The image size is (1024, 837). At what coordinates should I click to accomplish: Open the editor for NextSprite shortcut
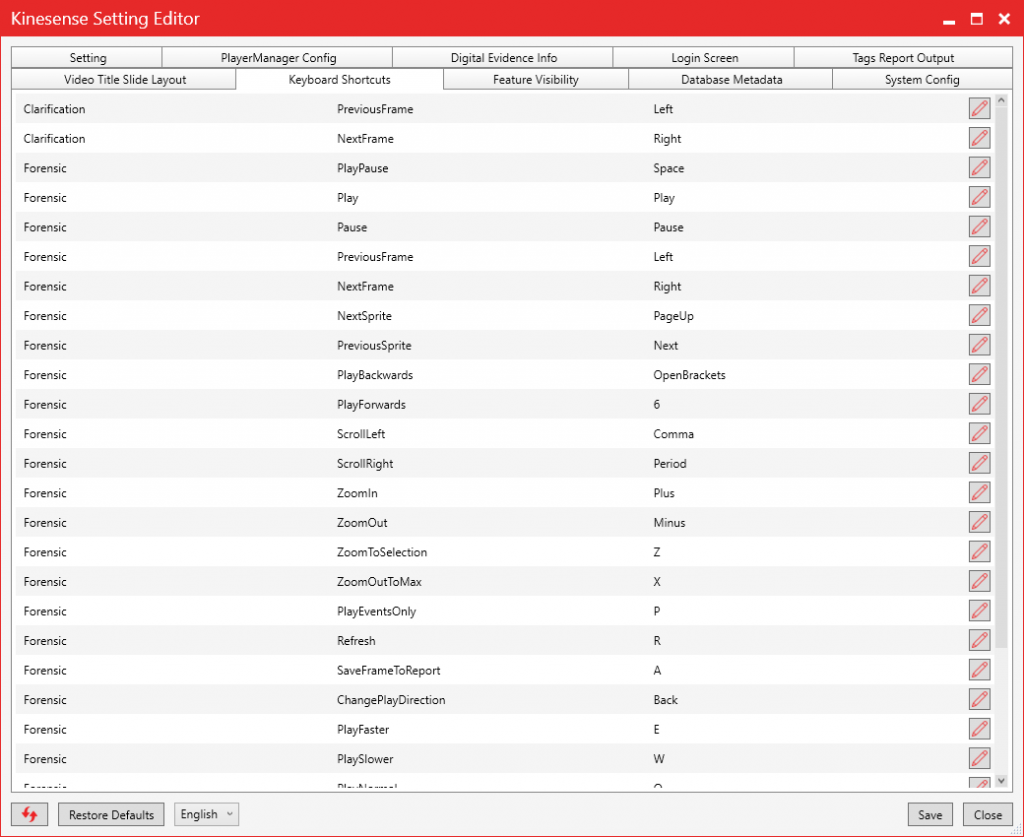coord(979,315)
